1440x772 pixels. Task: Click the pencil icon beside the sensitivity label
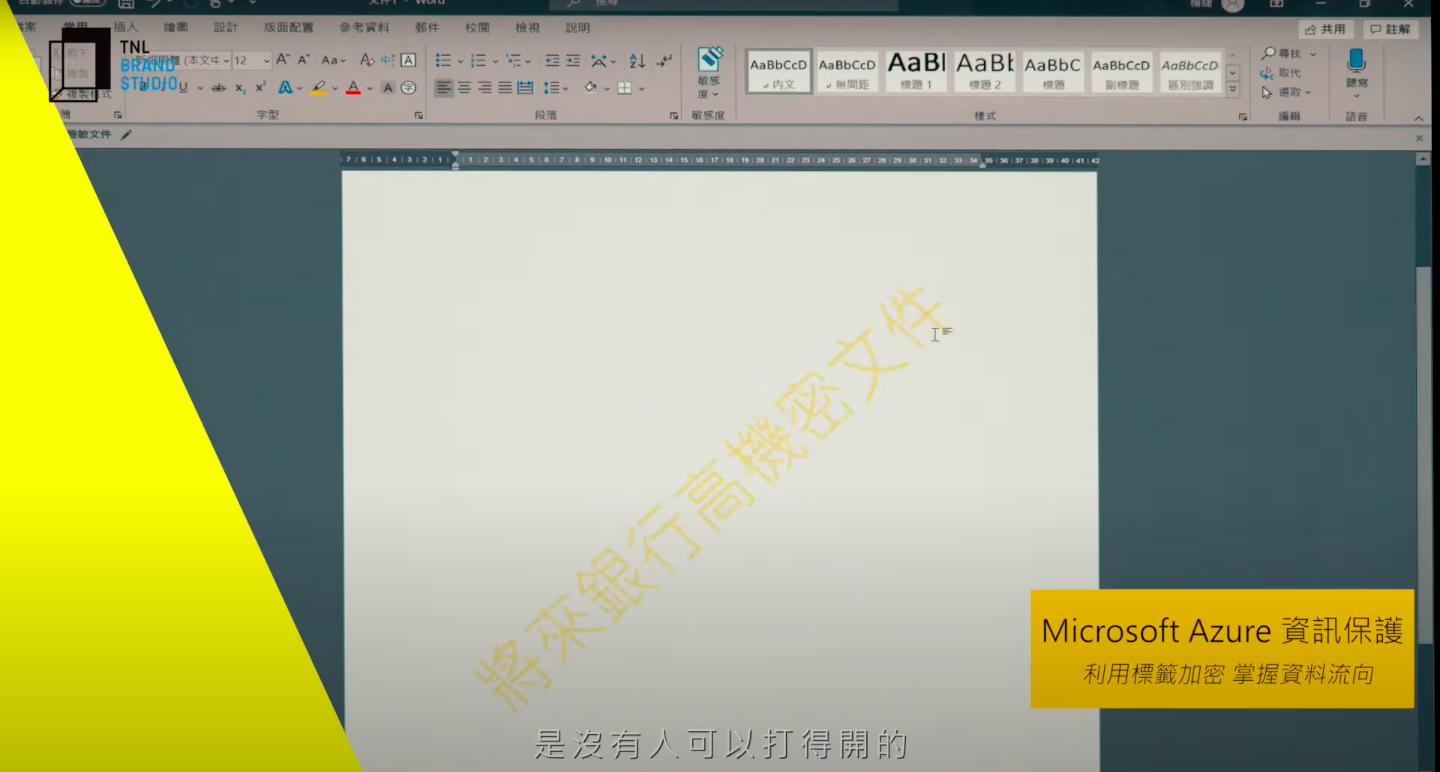tap(126, 134)
